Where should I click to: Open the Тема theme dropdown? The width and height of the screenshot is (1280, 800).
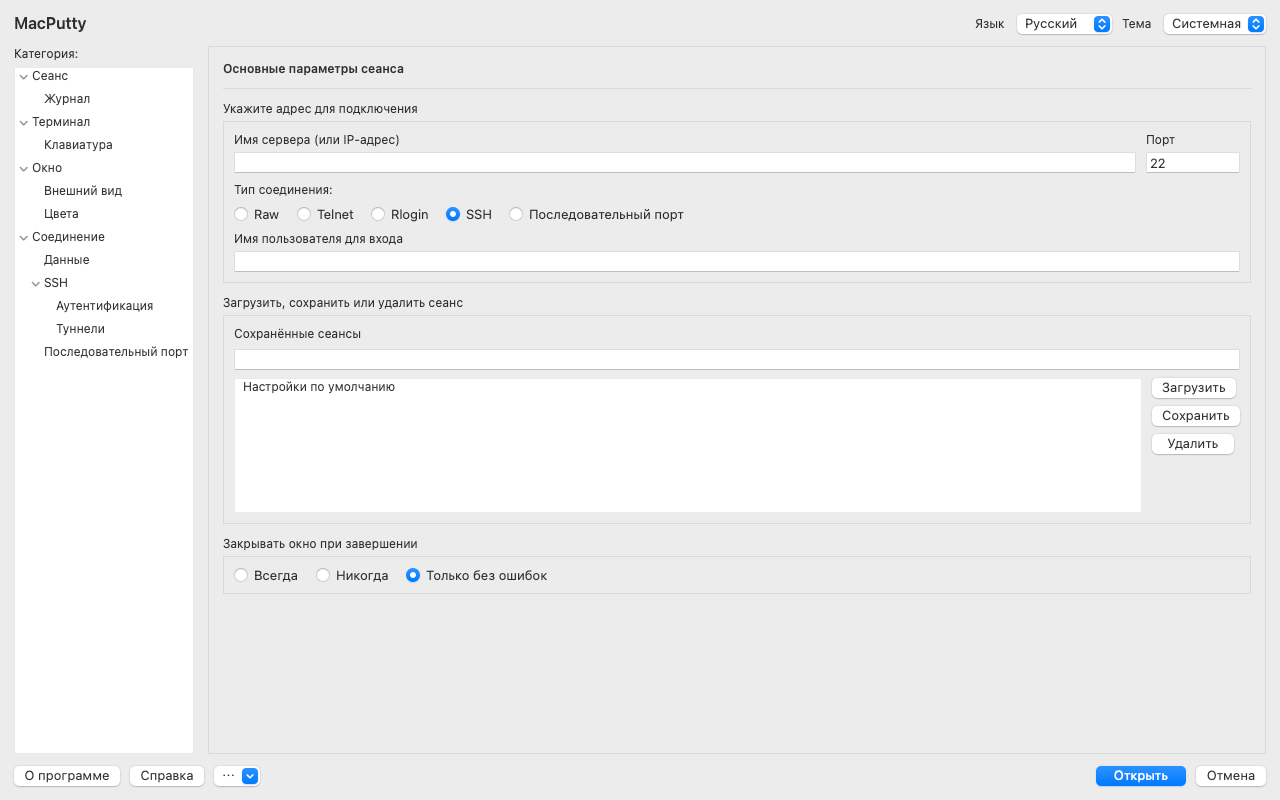point(1215,24)
